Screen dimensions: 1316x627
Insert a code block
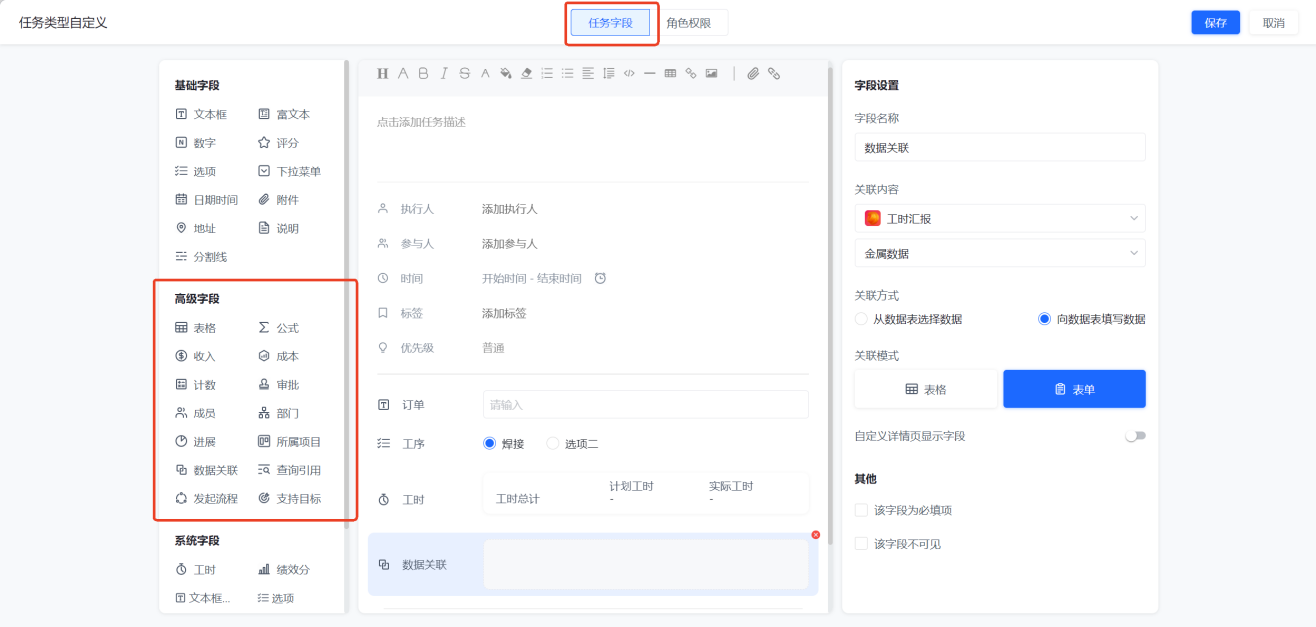(x=629, y=73)
